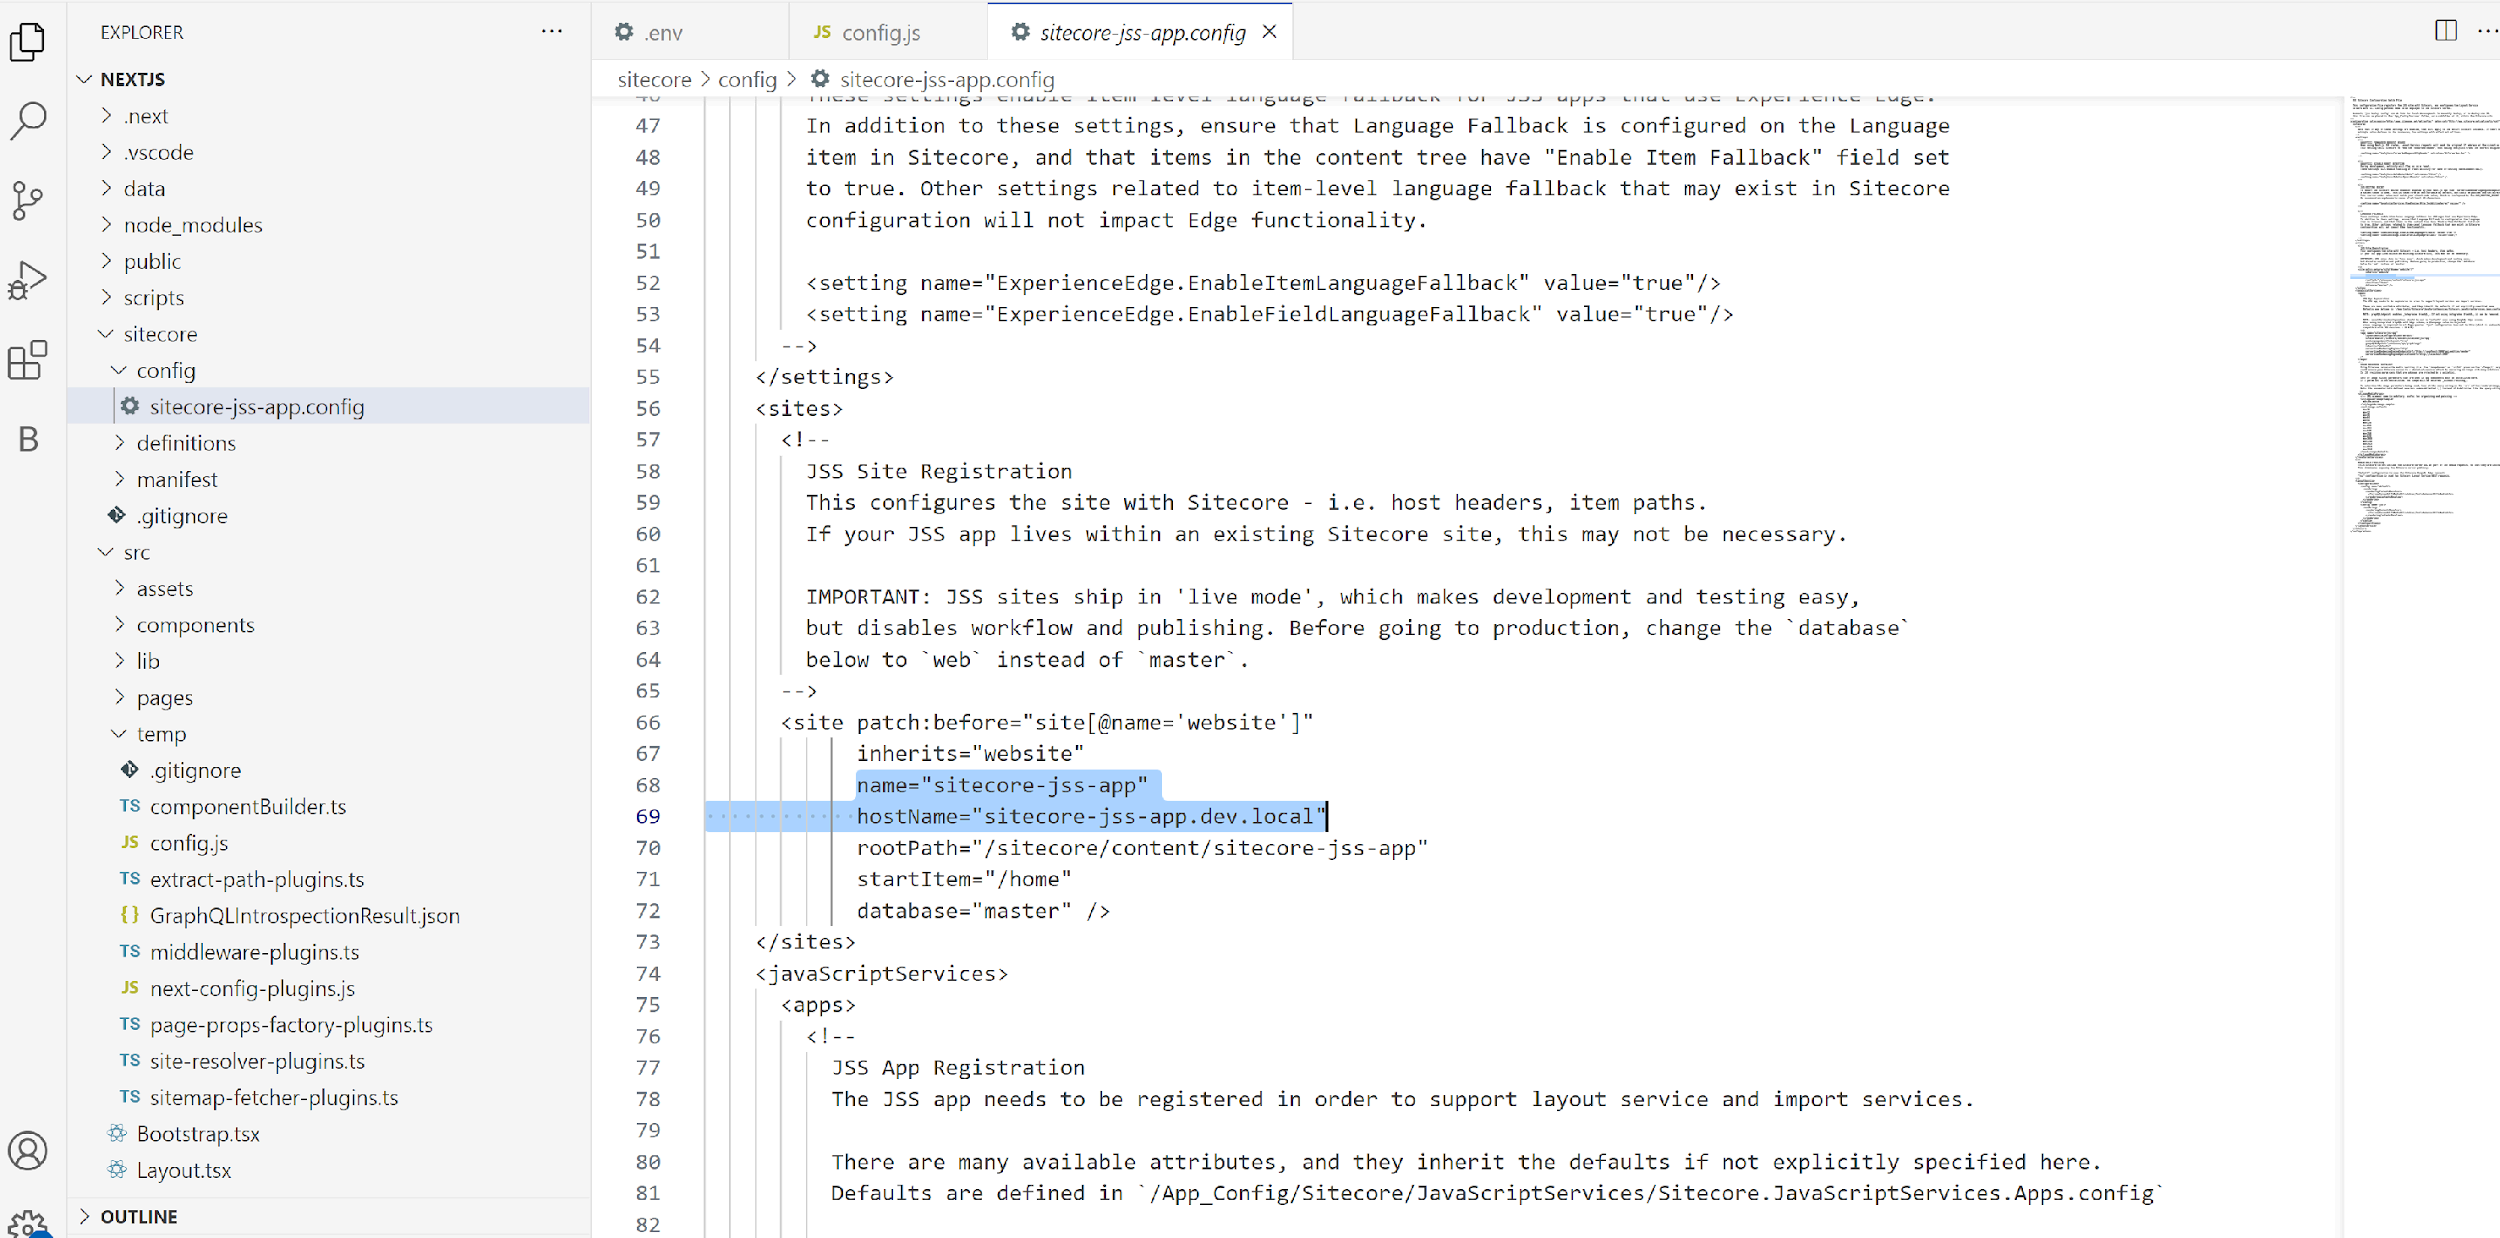Open sitecore-jss-app.config file in explorer

[329, 407]
